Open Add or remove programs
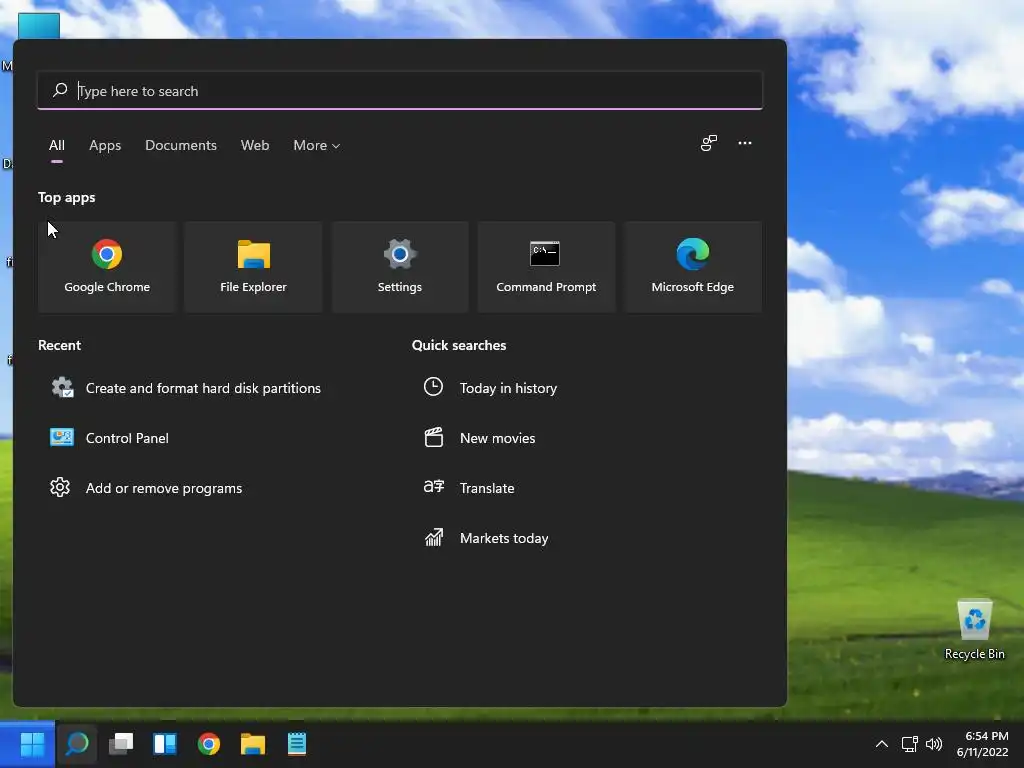This screenshot has width=1024, height=768. (164, 488)
